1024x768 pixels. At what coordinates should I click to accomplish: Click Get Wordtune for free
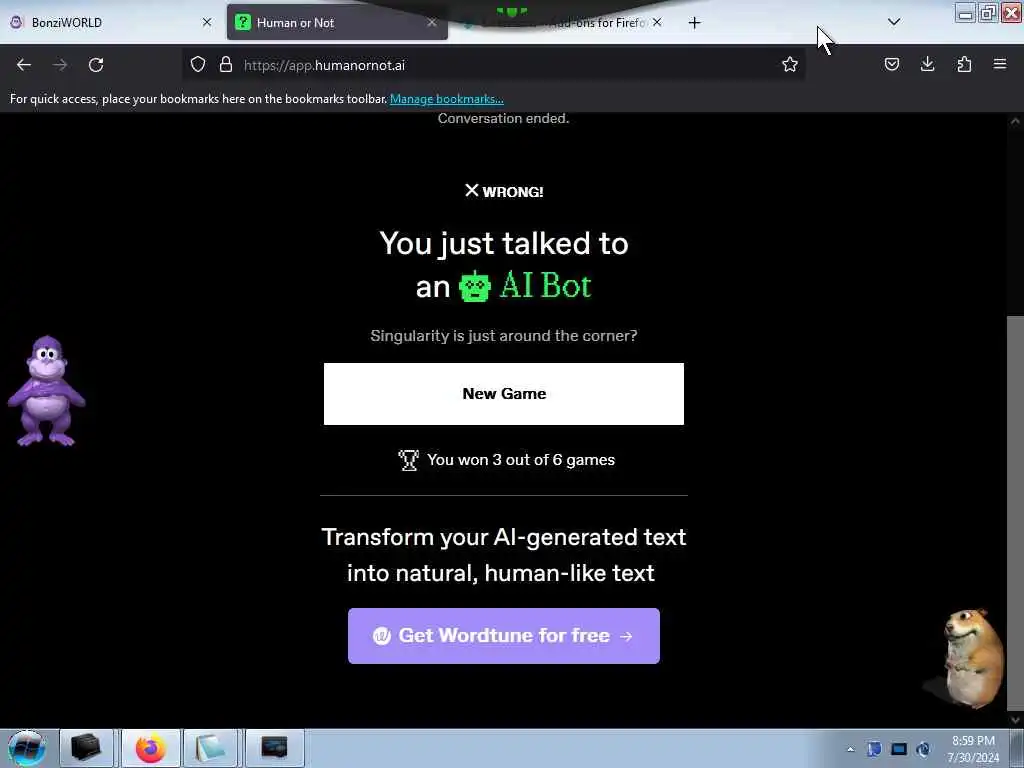tap(504, 635)
